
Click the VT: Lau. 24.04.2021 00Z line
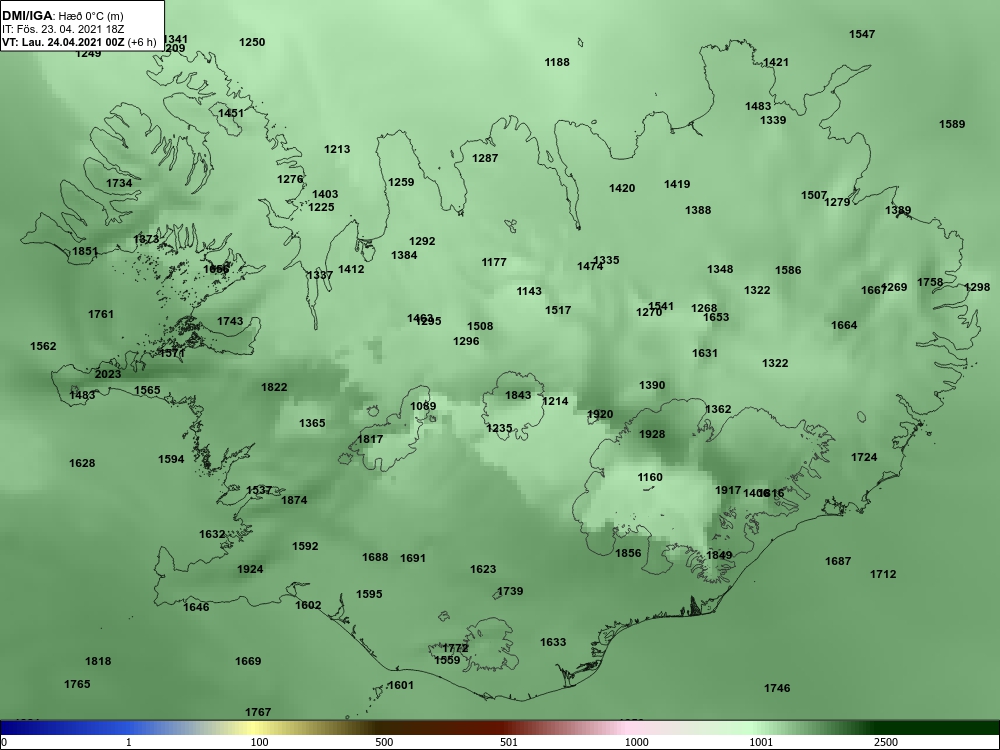(x=78, y=42)
